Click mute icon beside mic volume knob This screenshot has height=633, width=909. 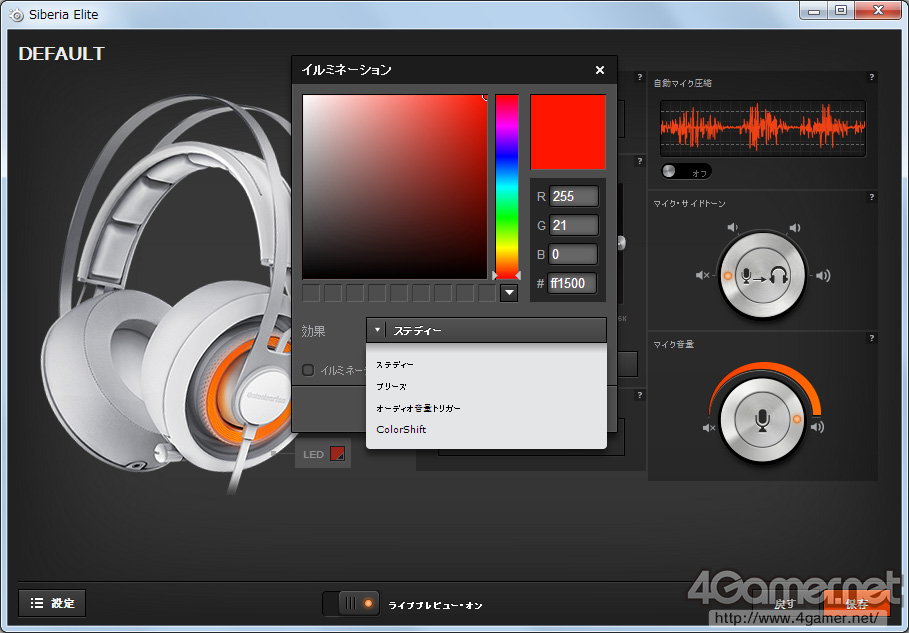709,428
